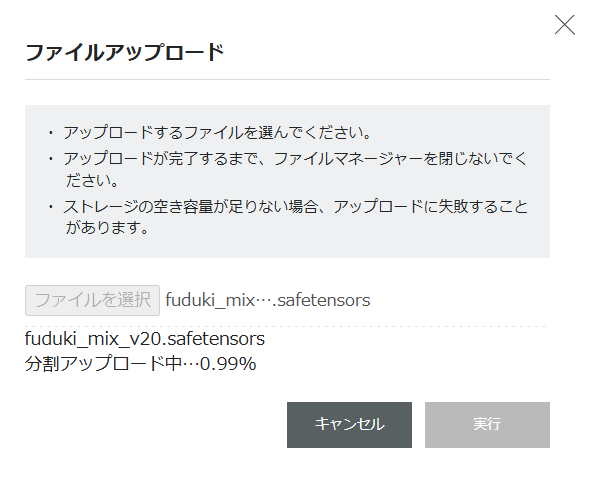Click the bullet dot before アップロードが完了
596x480 pixels.
(x=51, y=158)
